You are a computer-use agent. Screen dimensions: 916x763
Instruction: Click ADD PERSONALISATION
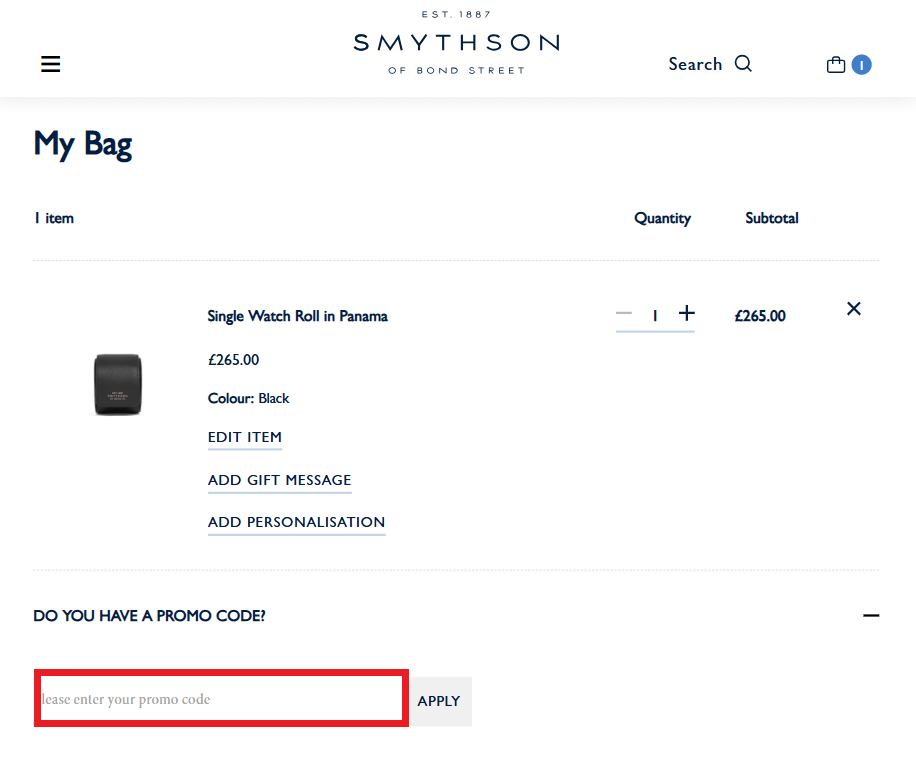pos(296,522)
